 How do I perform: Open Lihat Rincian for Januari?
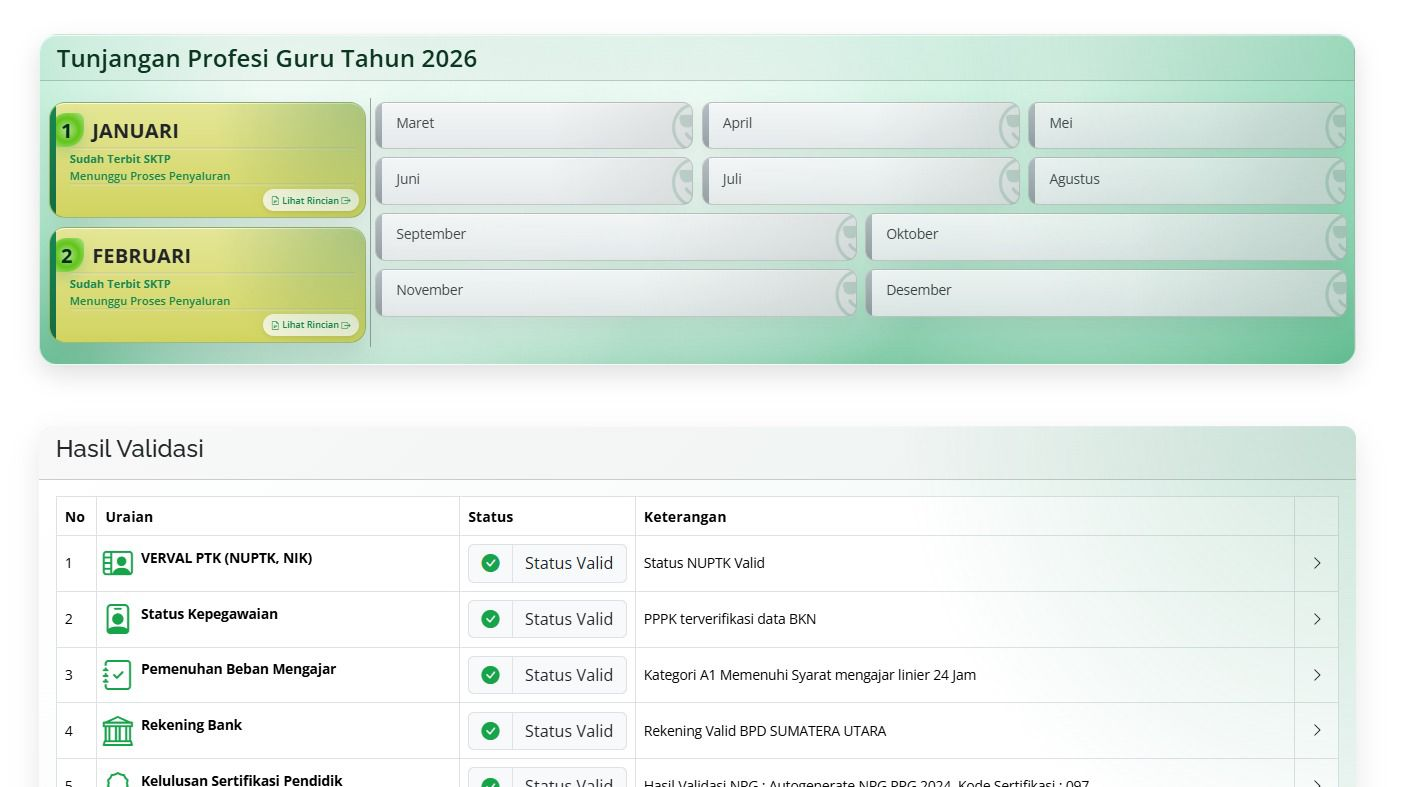pyautogui.click(x=310, y=200)
